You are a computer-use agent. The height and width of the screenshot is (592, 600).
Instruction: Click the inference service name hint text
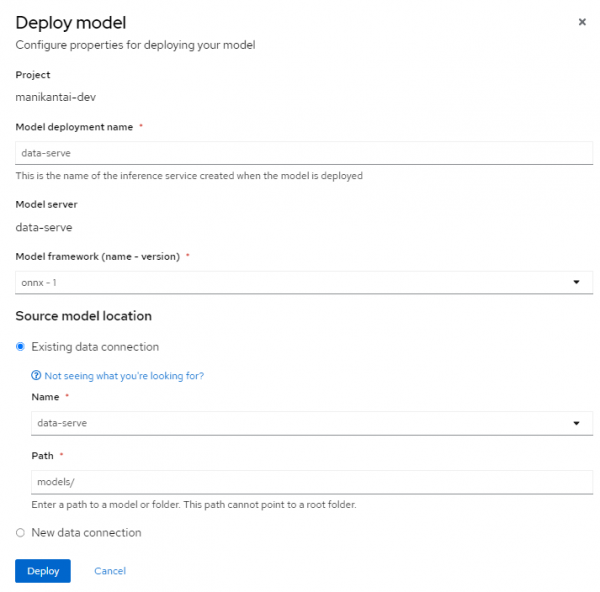coord(189,176)
